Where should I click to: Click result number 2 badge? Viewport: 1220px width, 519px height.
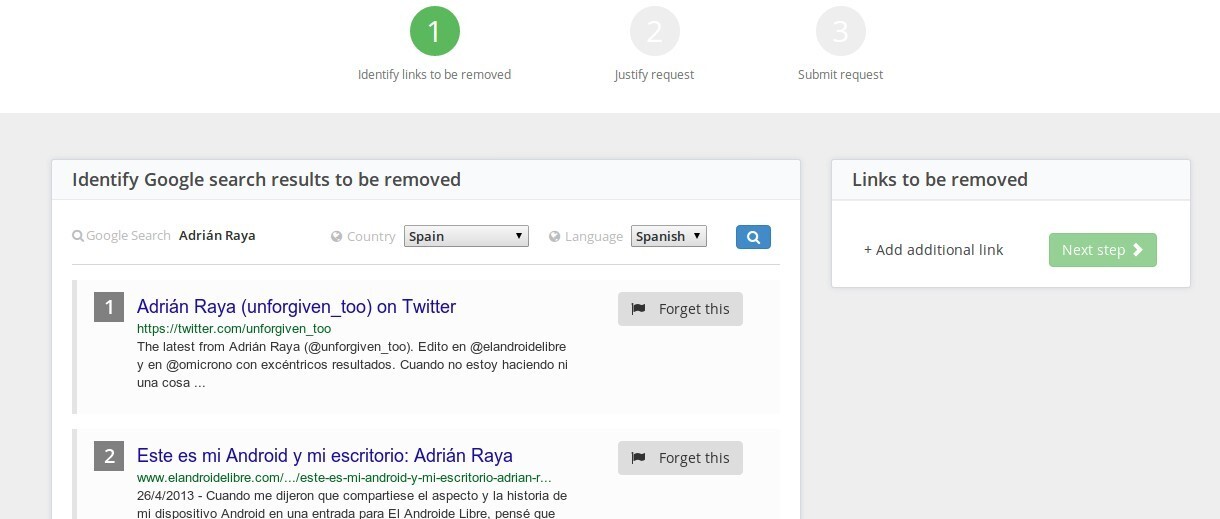(108, 456)
